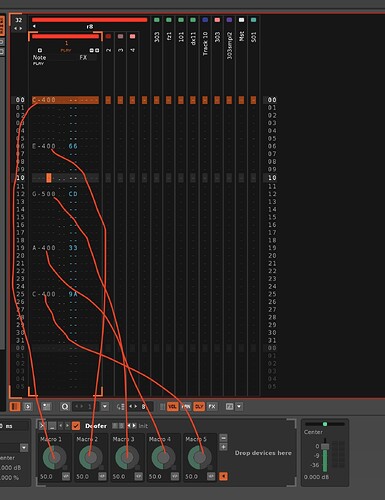
Task: Select the 303smpl2 track header
Action: (229, 46)
